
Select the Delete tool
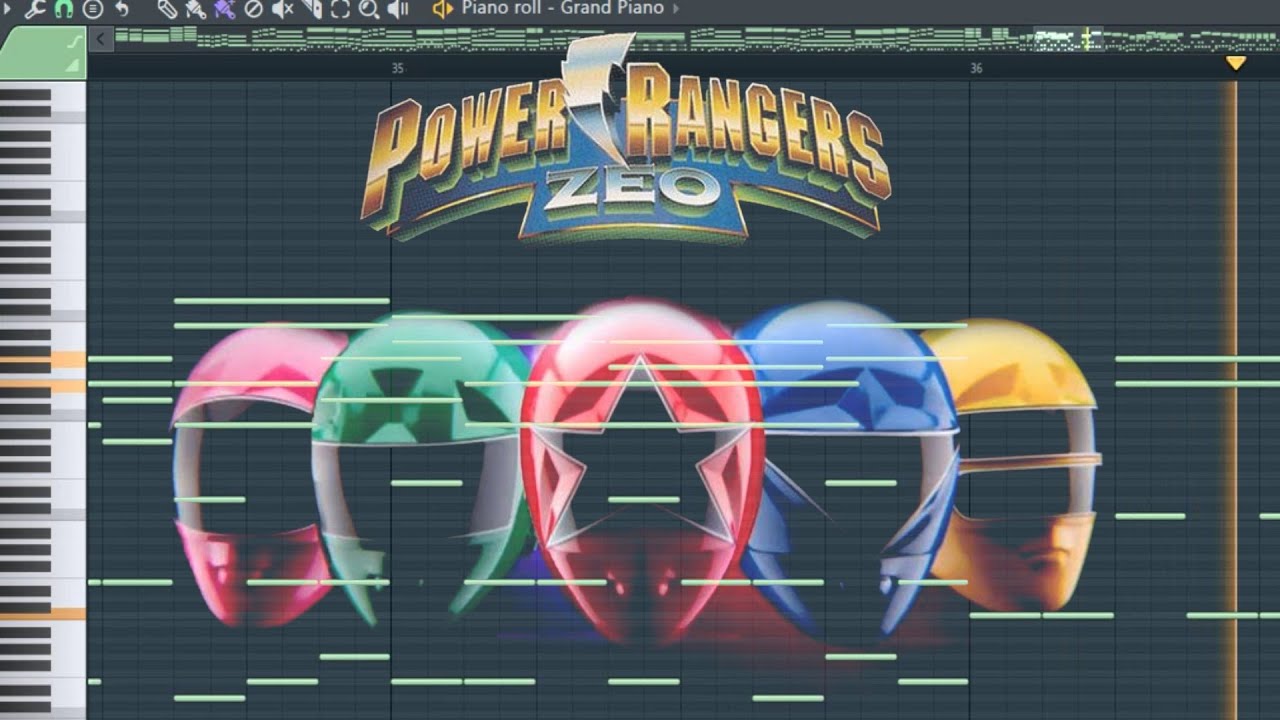(254, 9)
